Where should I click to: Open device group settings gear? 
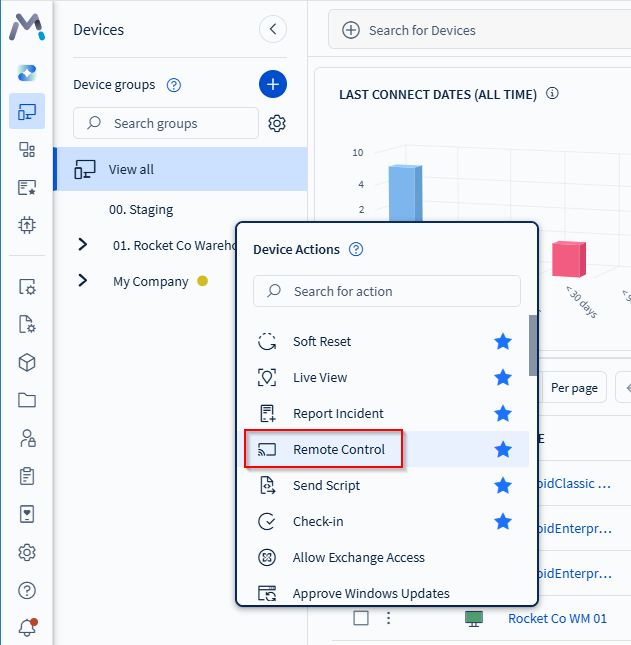point(277,124)
